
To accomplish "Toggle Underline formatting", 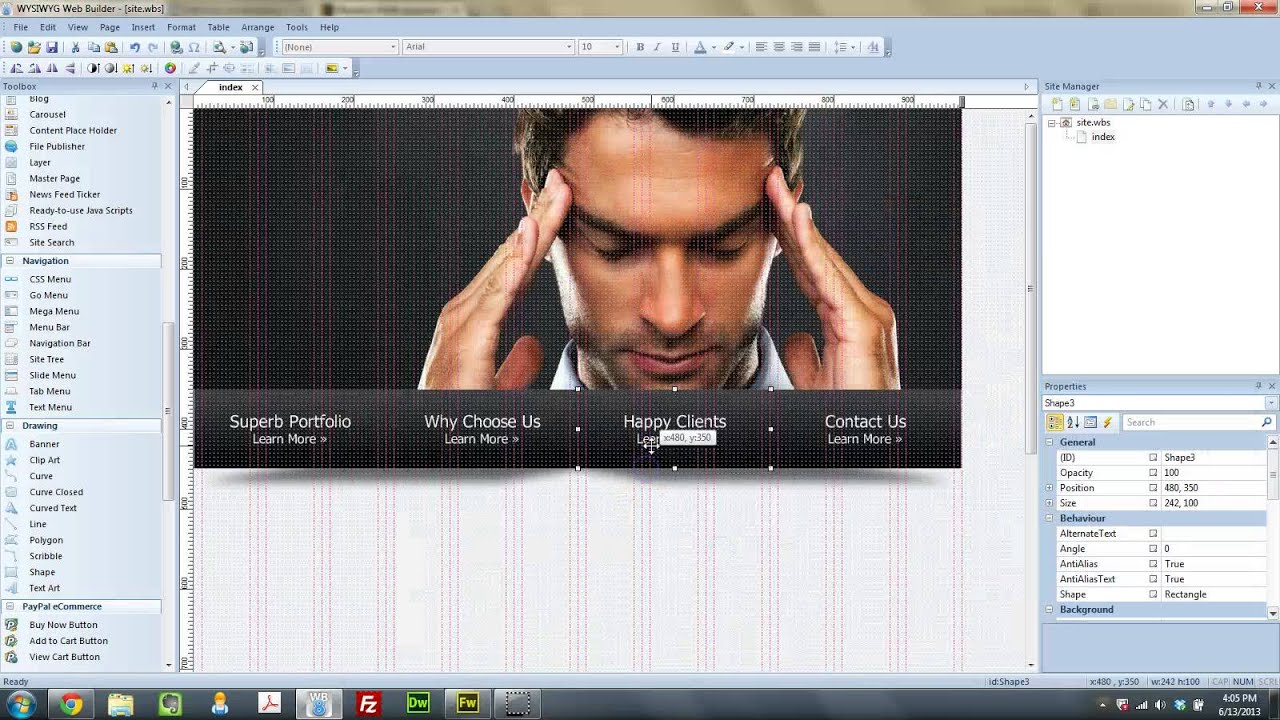I will (x=675, y=47).
